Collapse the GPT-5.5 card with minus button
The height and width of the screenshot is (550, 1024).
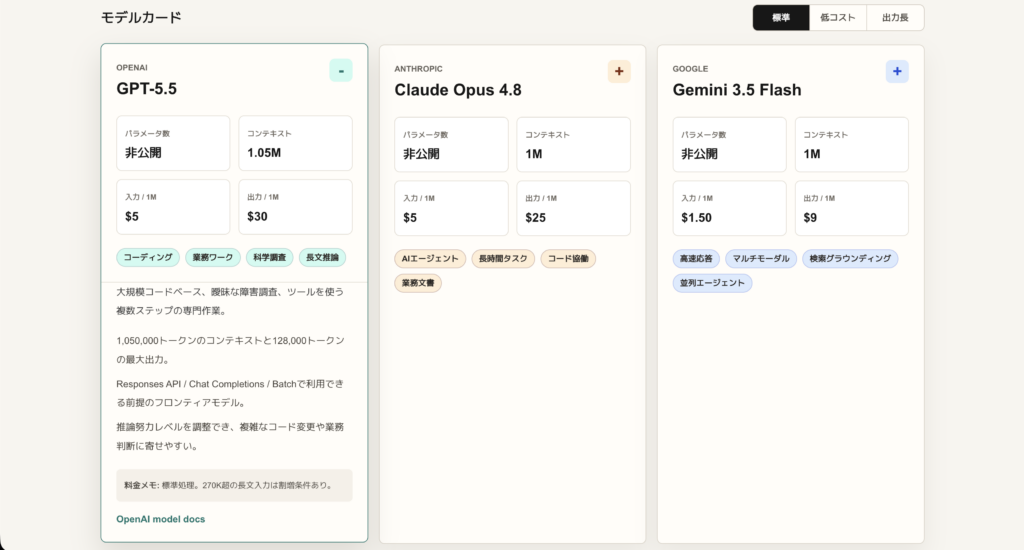click(x=341, y=71)
